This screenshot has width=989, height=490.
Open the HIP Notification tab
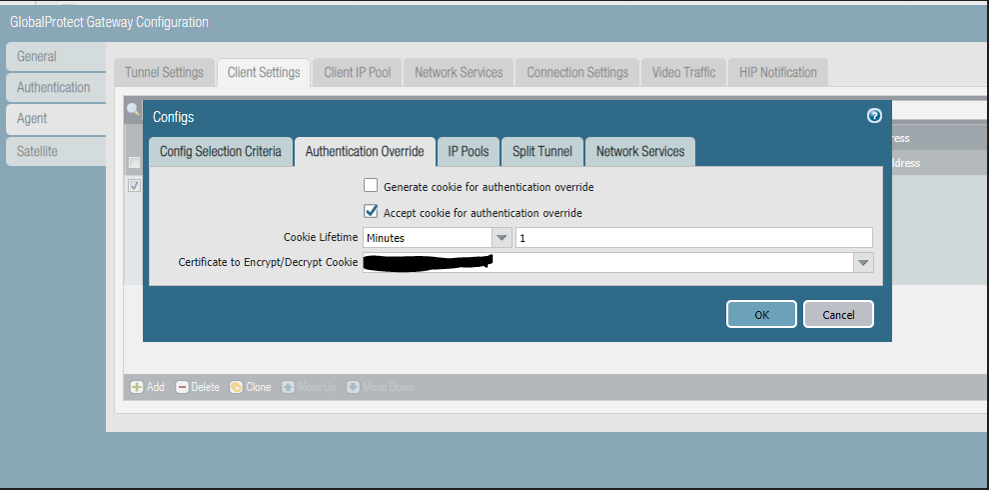[778, 73]
